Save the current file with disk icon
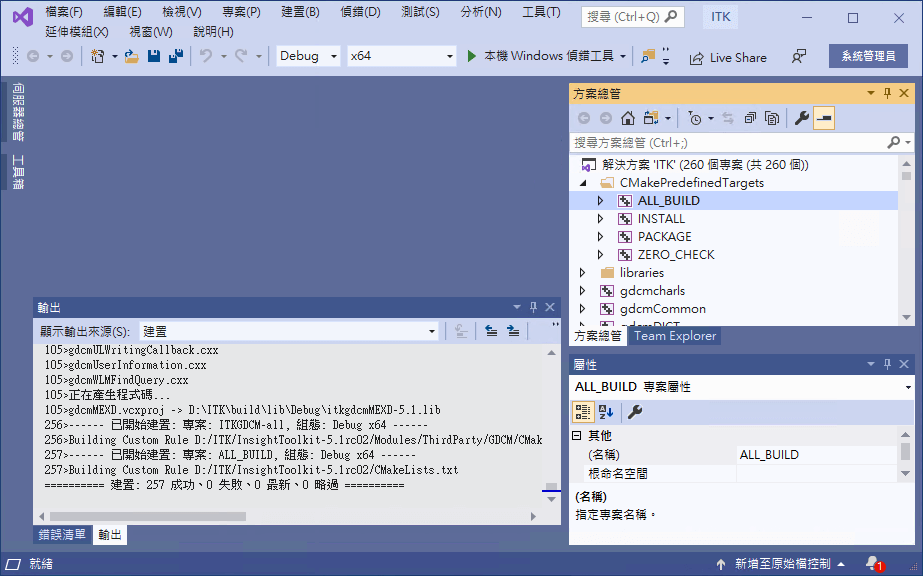The width and height of the screenshot is (923, 576). [154, 56]
